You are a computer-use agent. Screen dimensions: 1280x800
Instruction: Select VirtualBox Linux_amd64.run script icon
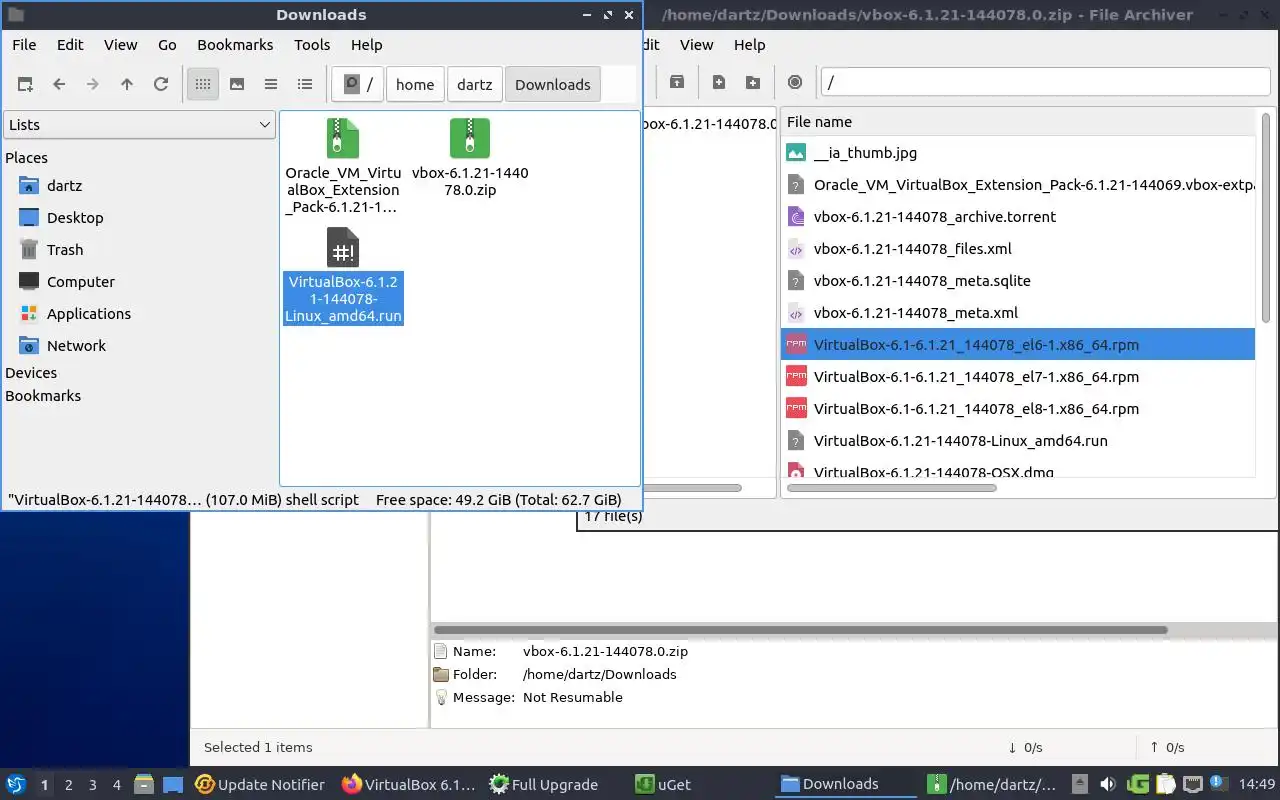click(342, 247)
